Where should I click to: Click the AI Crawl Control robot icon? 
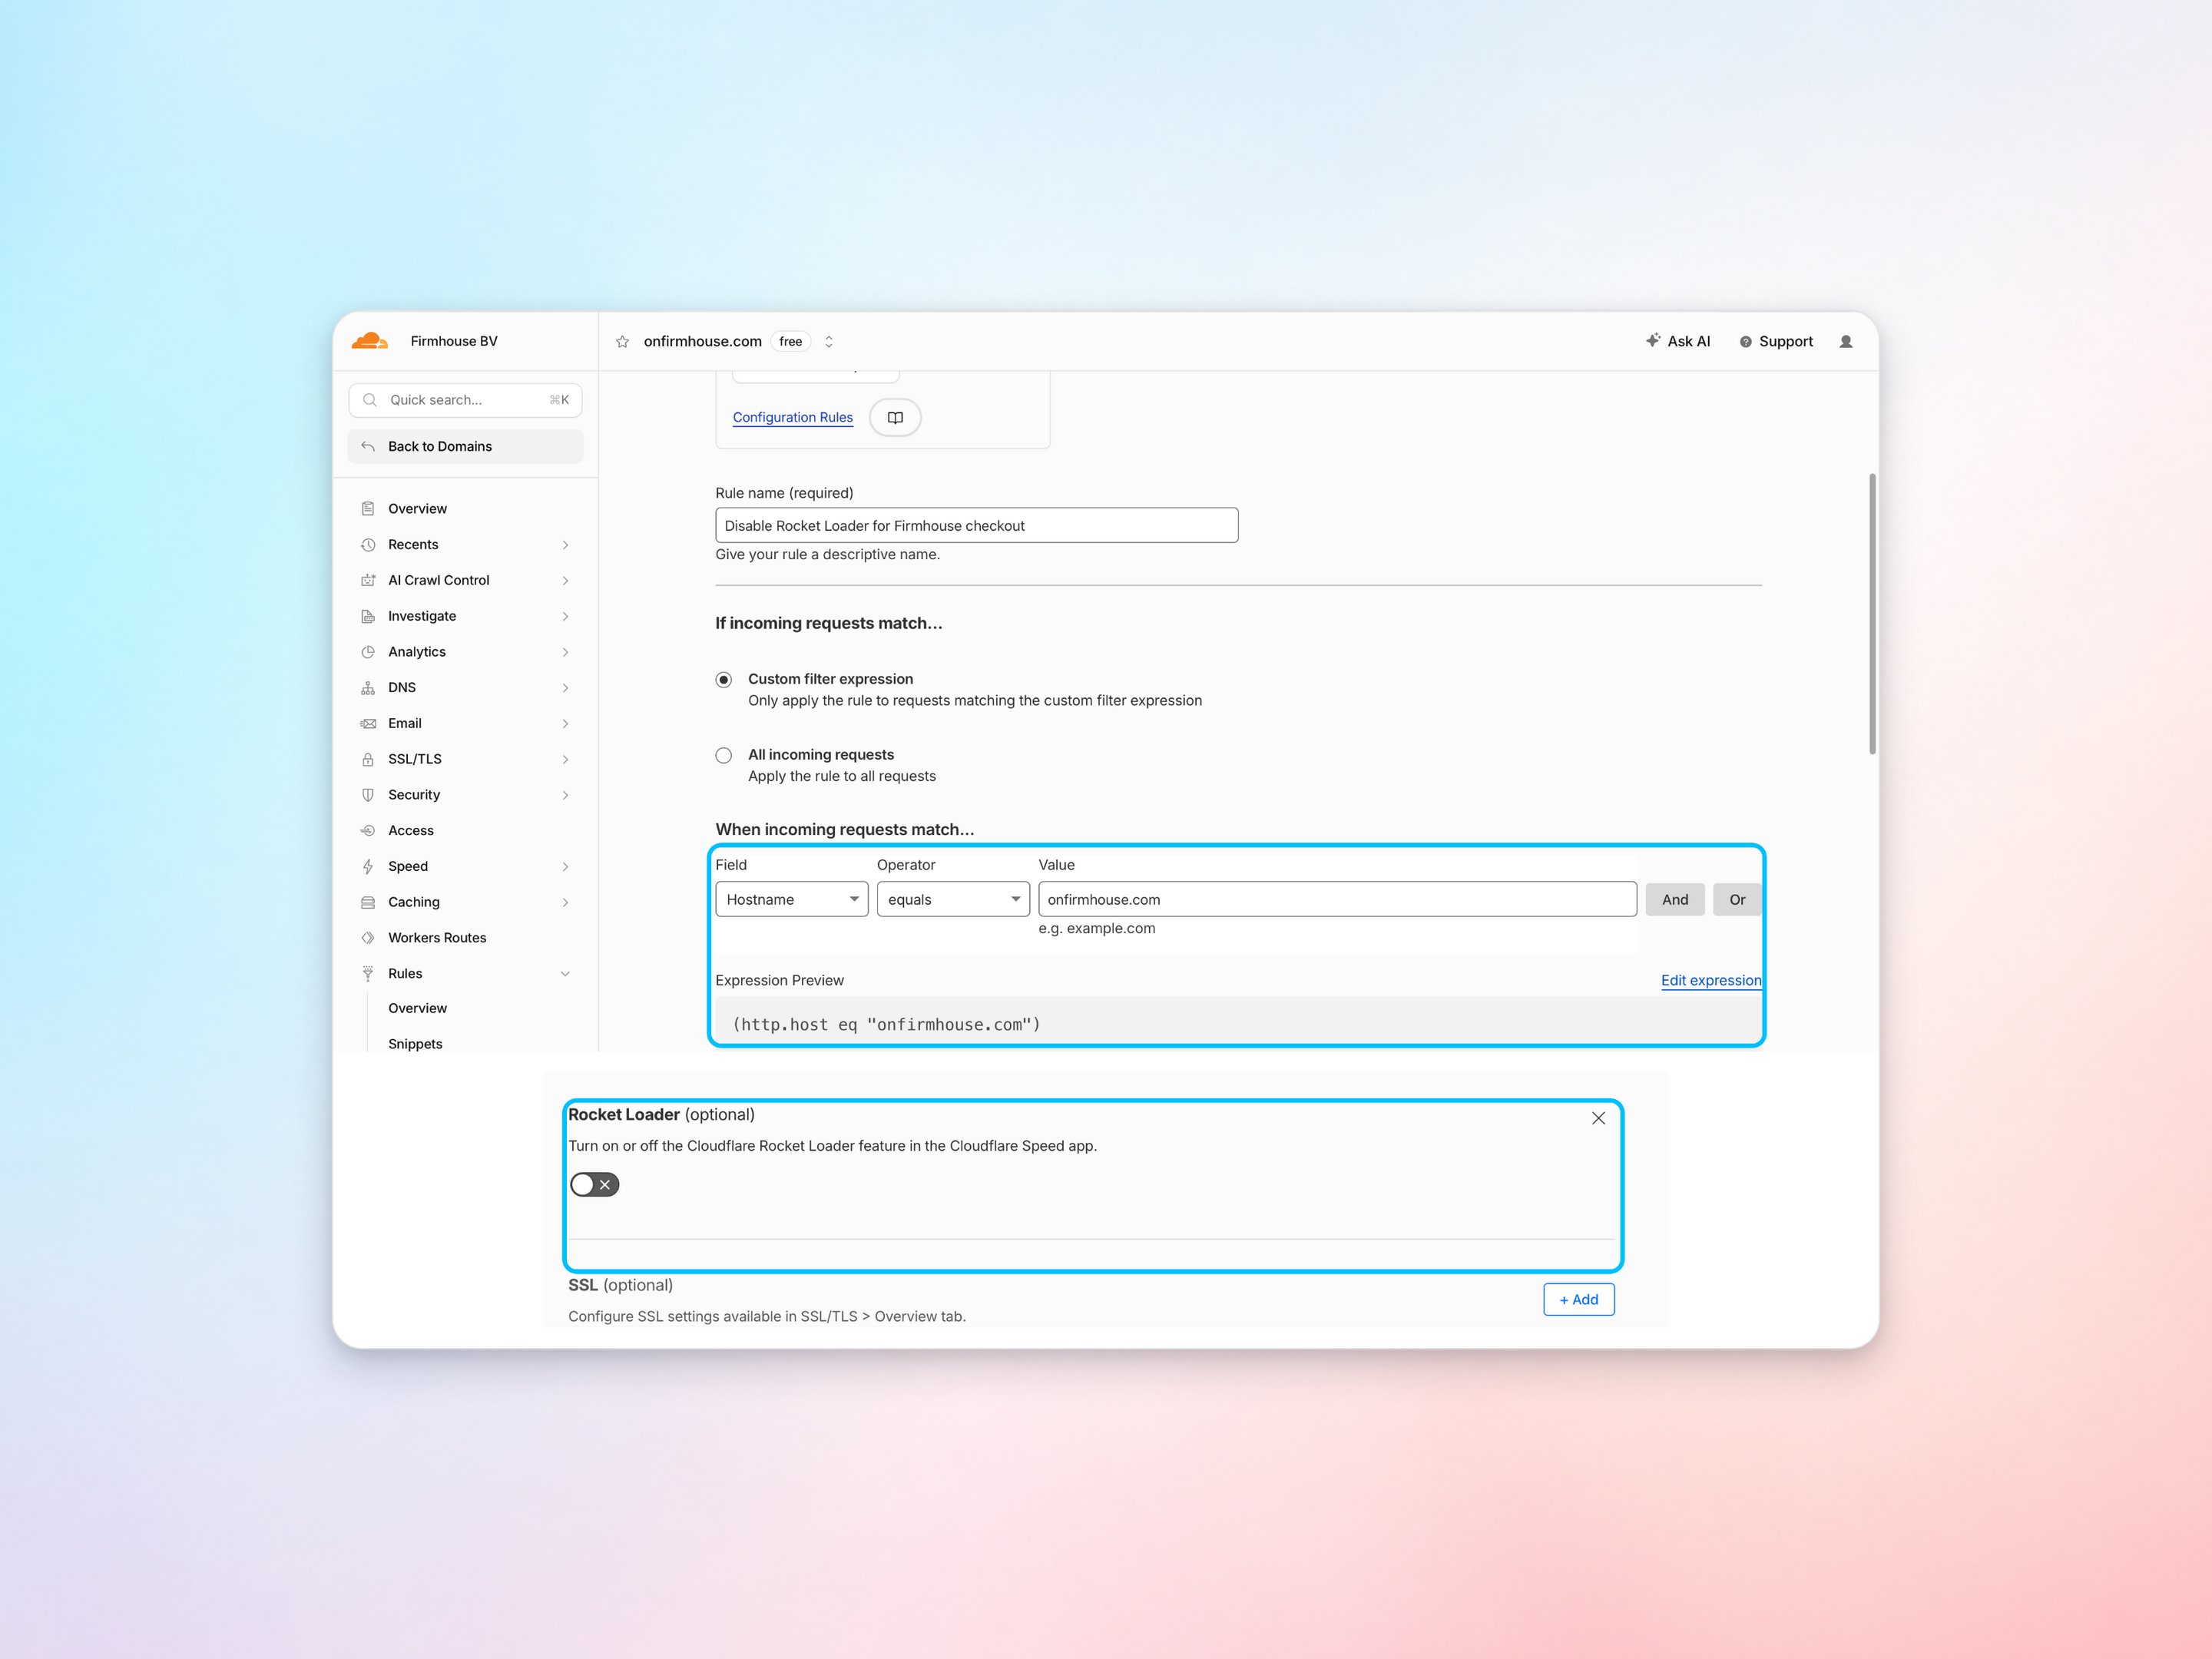point(368,580)
